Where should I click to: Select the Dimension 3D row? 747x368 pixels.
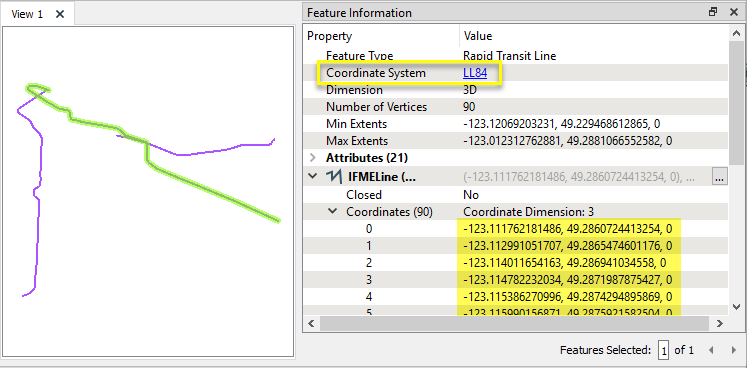516,90
